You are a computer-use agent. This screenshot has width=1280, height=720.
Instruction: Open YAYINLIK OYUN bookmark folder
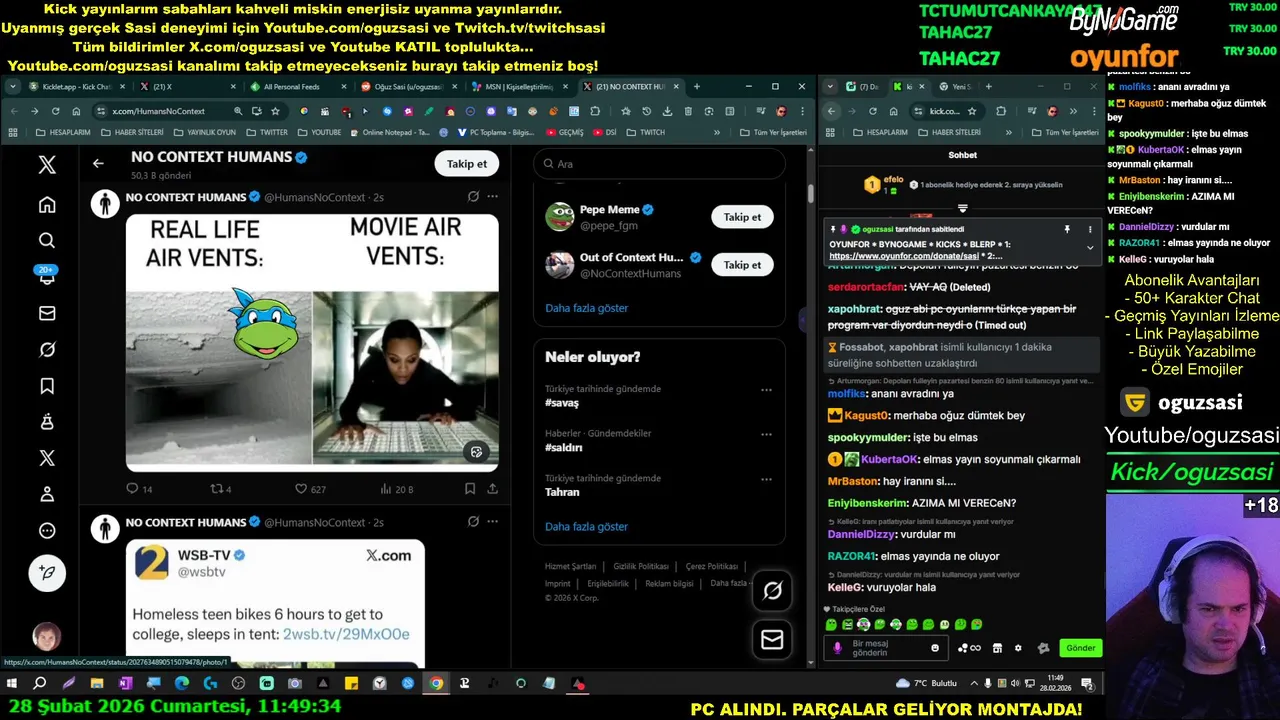205,132
